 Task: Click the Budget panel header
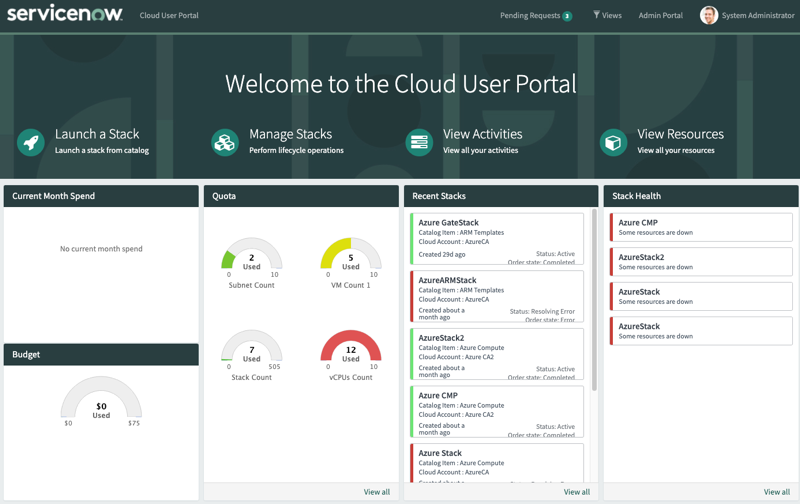pos(101,355)
